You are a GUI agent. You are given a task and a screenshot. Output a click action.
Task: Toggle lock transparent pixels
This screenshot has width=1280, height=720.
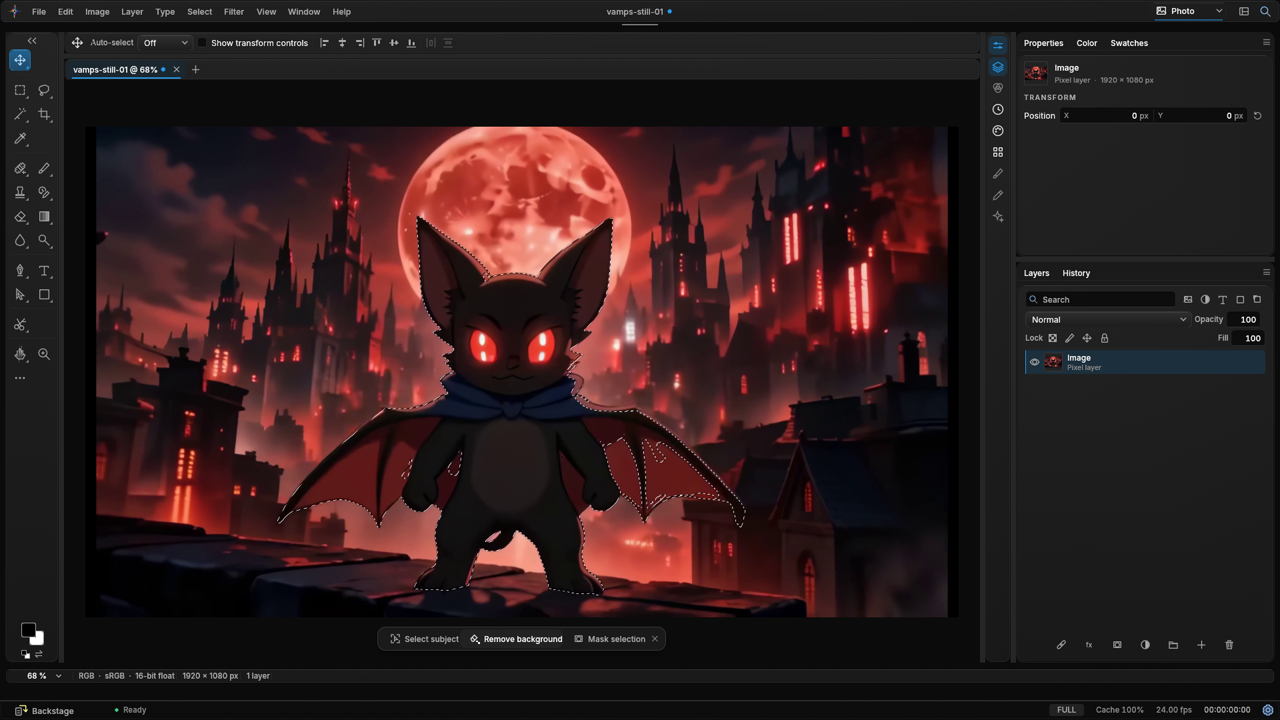[1052, 338]
